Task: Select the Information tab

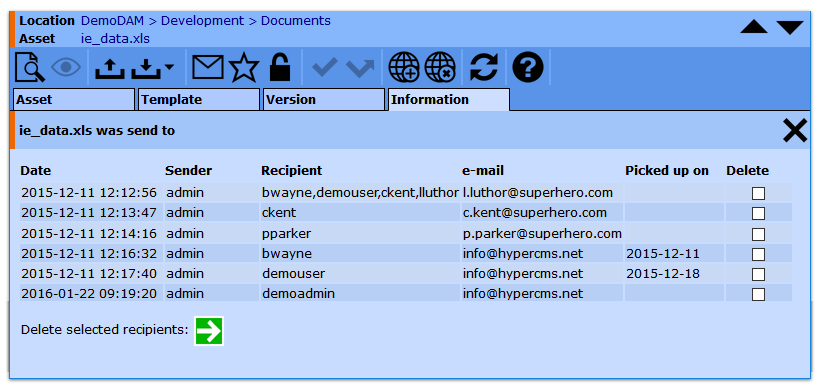Action: pos(449,99)
